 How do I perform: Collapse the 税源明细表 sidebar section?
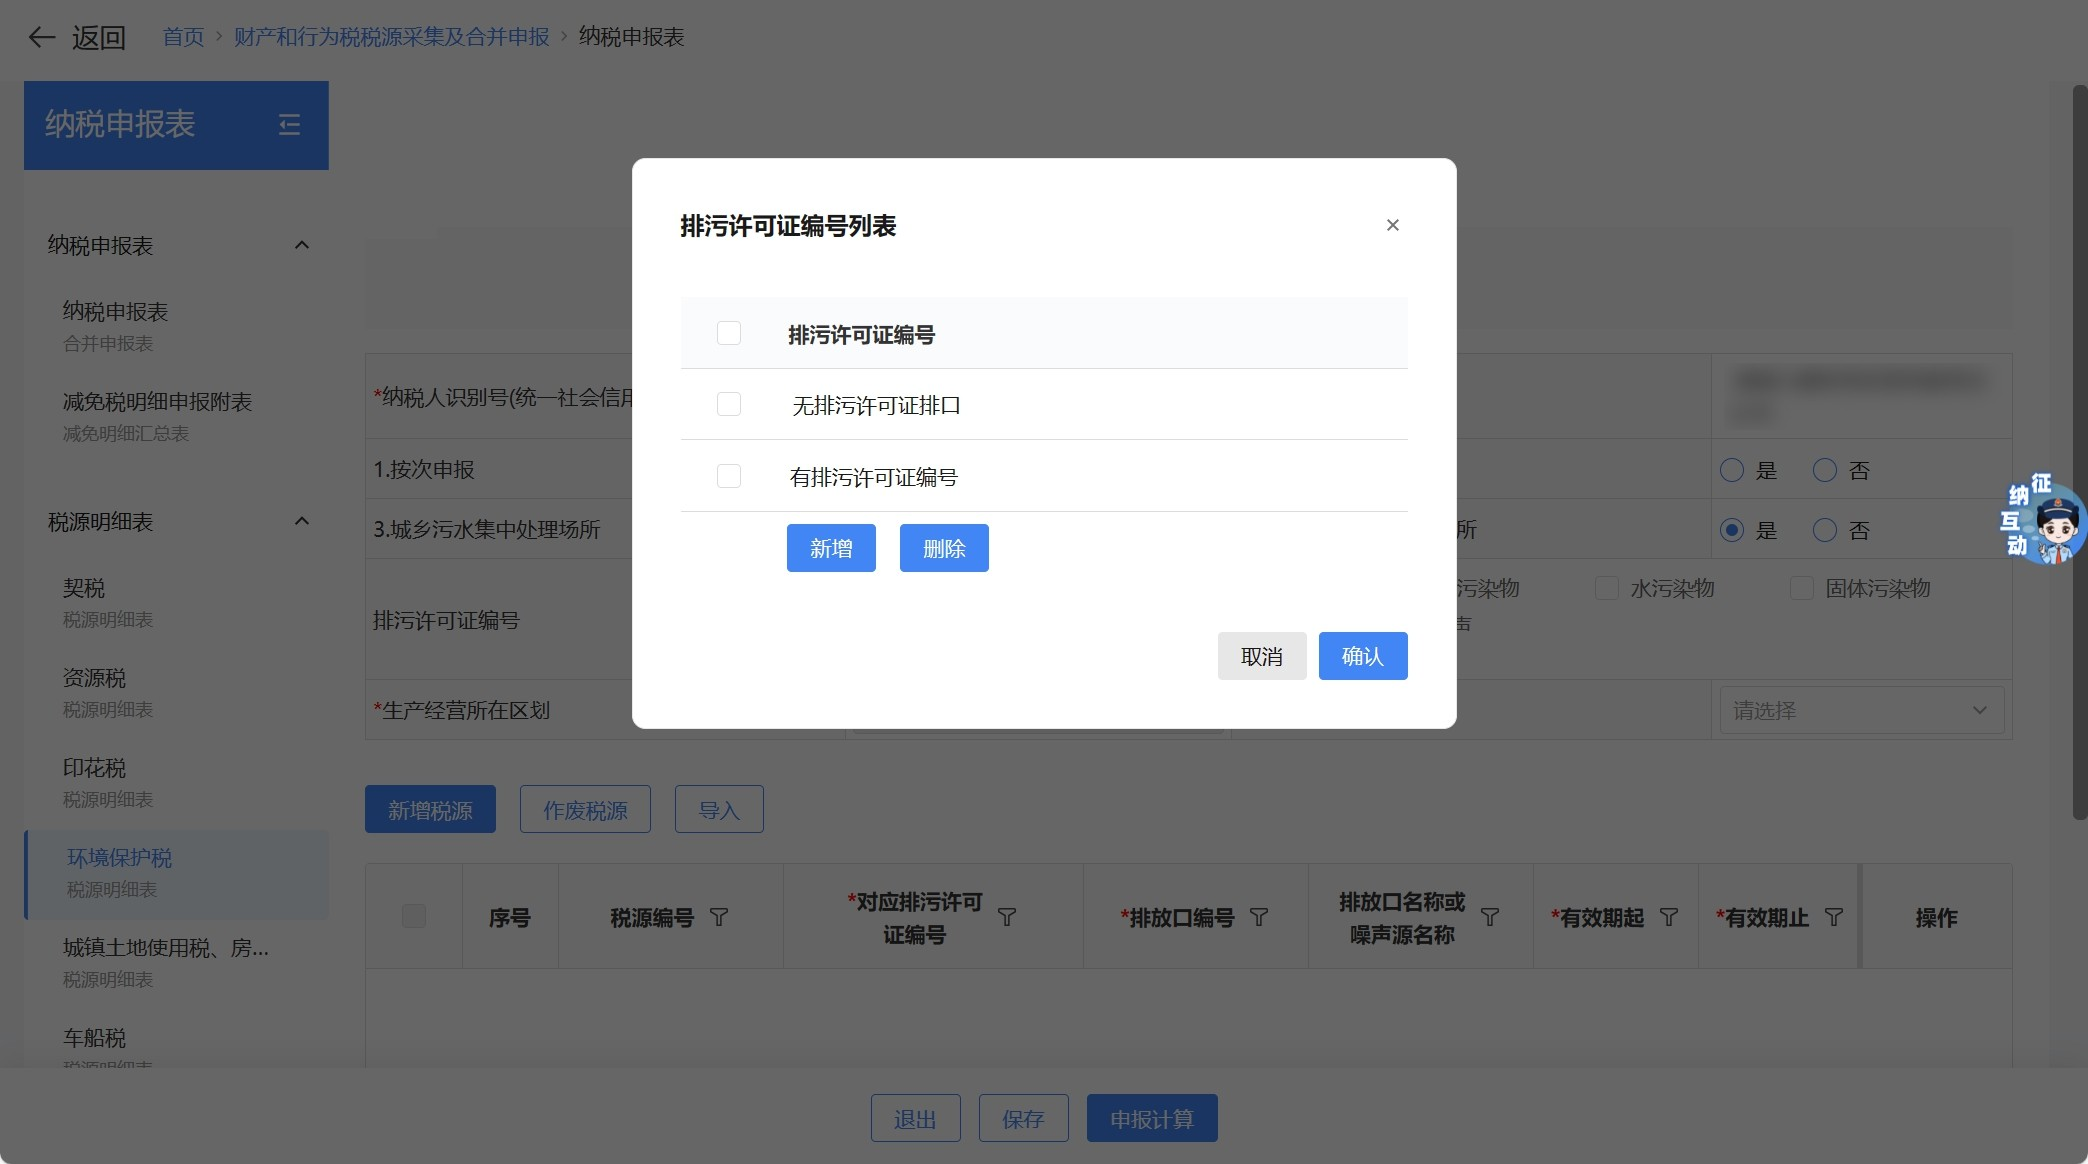pyautogui.click(x=301, y=521)
